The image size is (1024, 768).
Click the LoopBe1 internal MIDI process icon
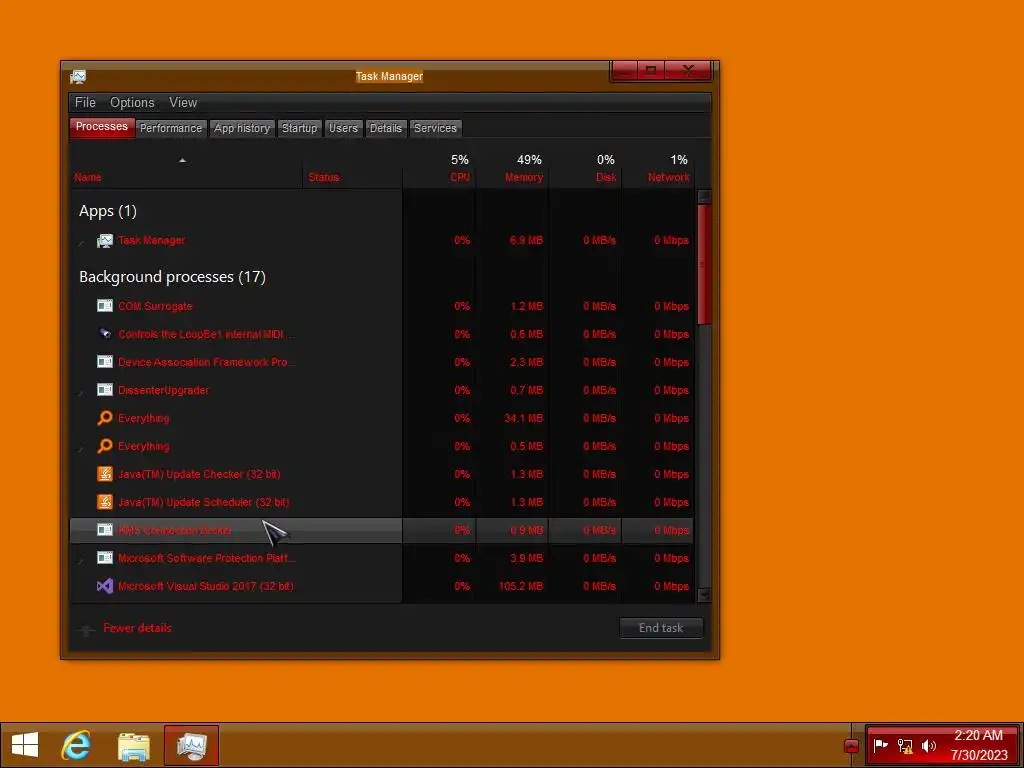click(104, 334)
